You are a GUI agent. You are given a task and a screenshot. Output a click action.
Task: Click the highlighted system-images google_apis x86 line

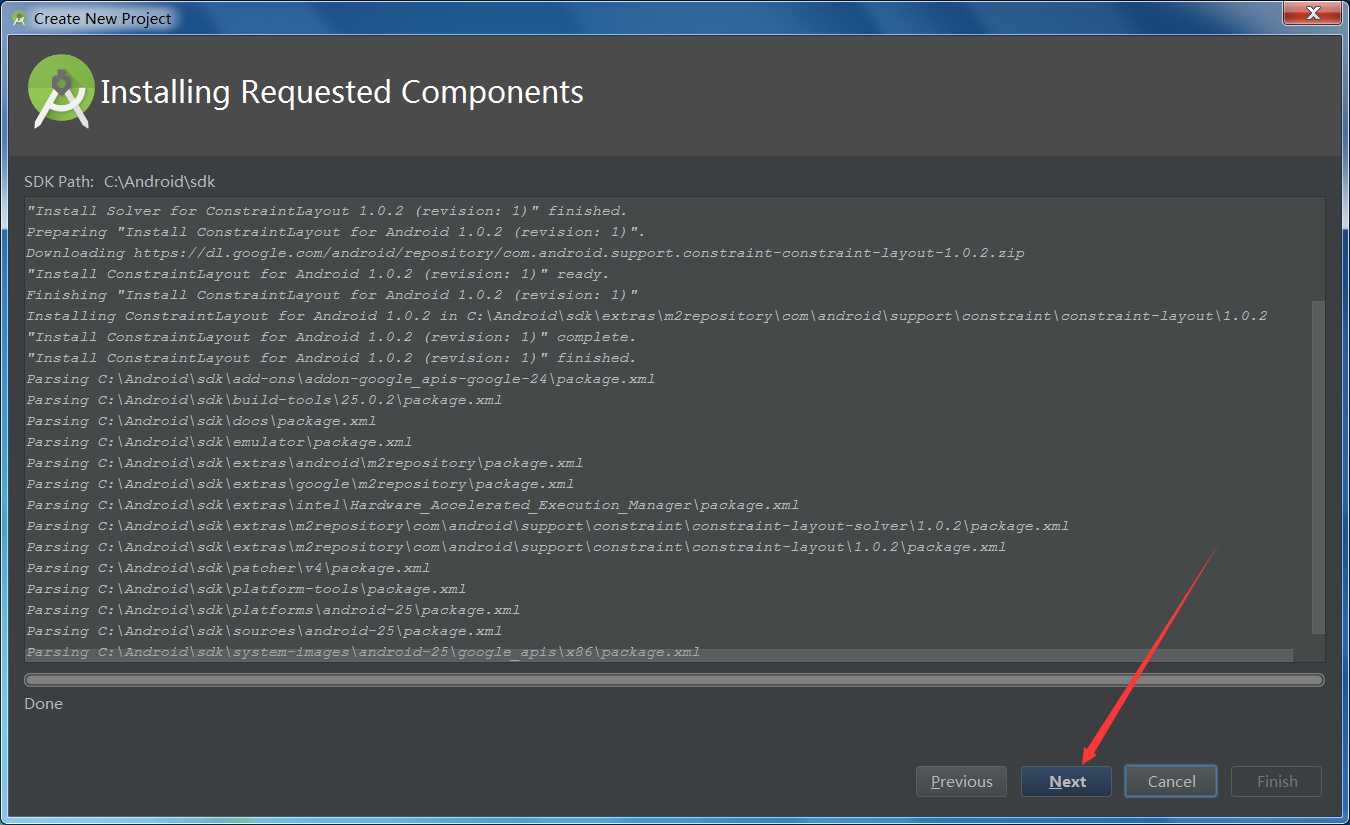point(363,652)
